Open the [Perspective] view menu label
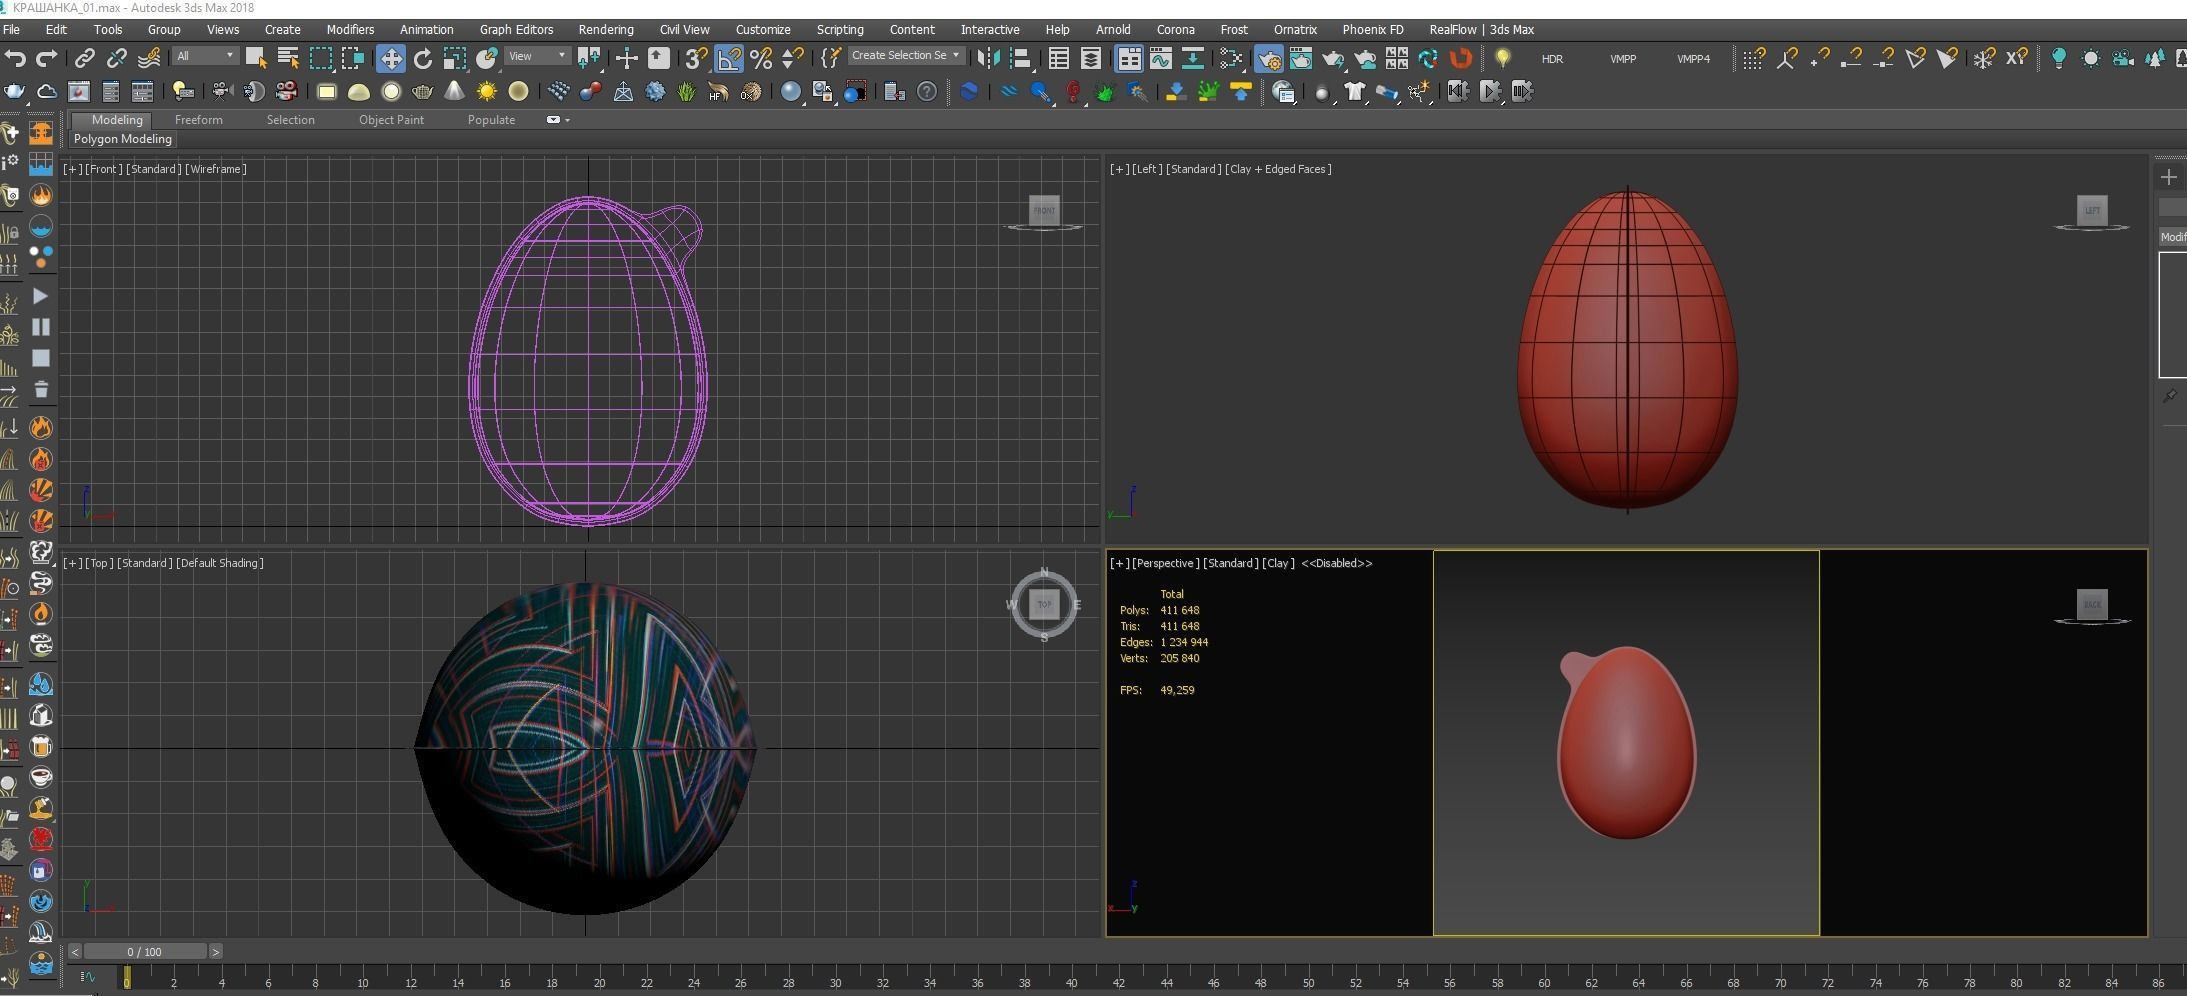This screenshot has width=2187, height=996. coord(1165,563)
